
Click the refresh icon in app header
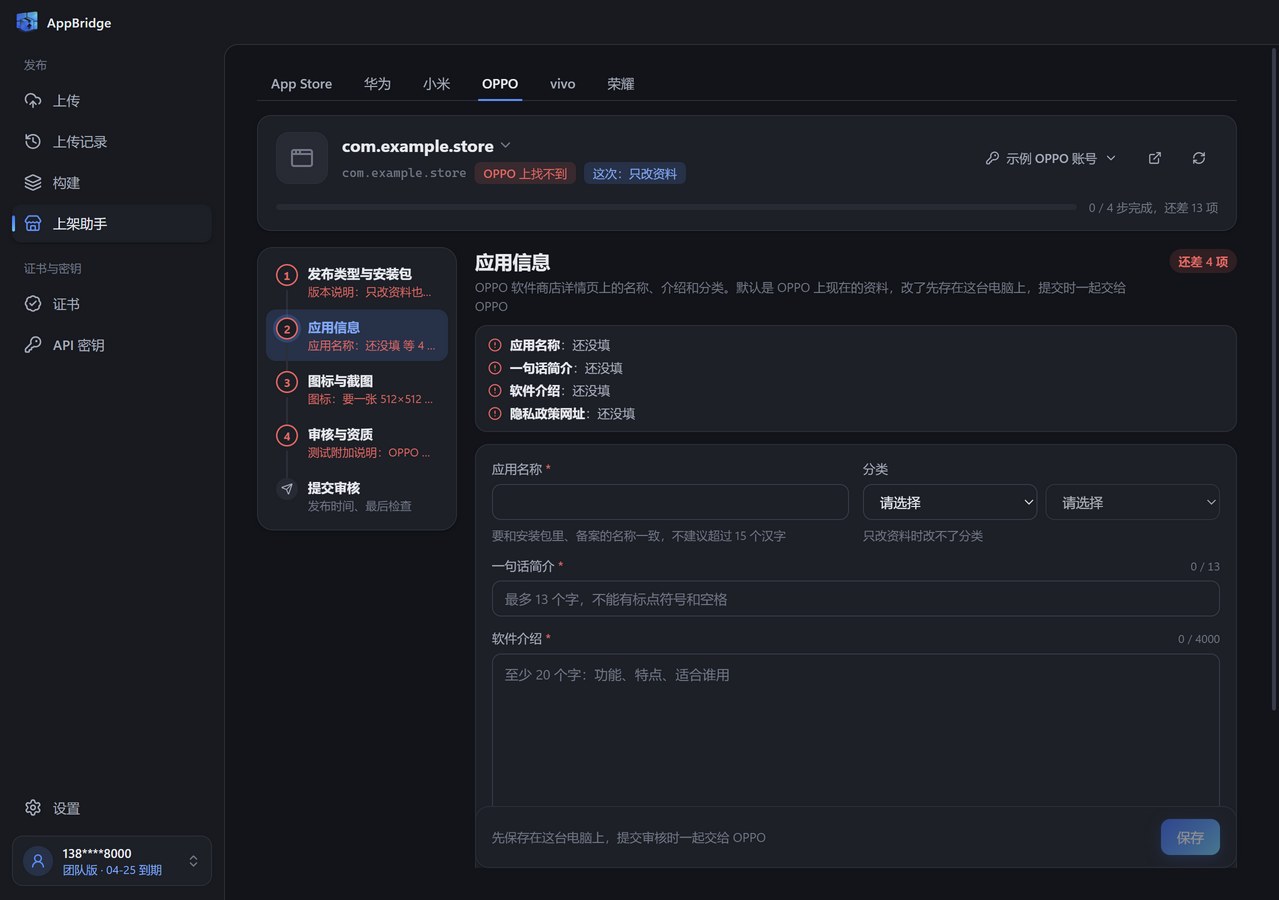pos(1199,158)
